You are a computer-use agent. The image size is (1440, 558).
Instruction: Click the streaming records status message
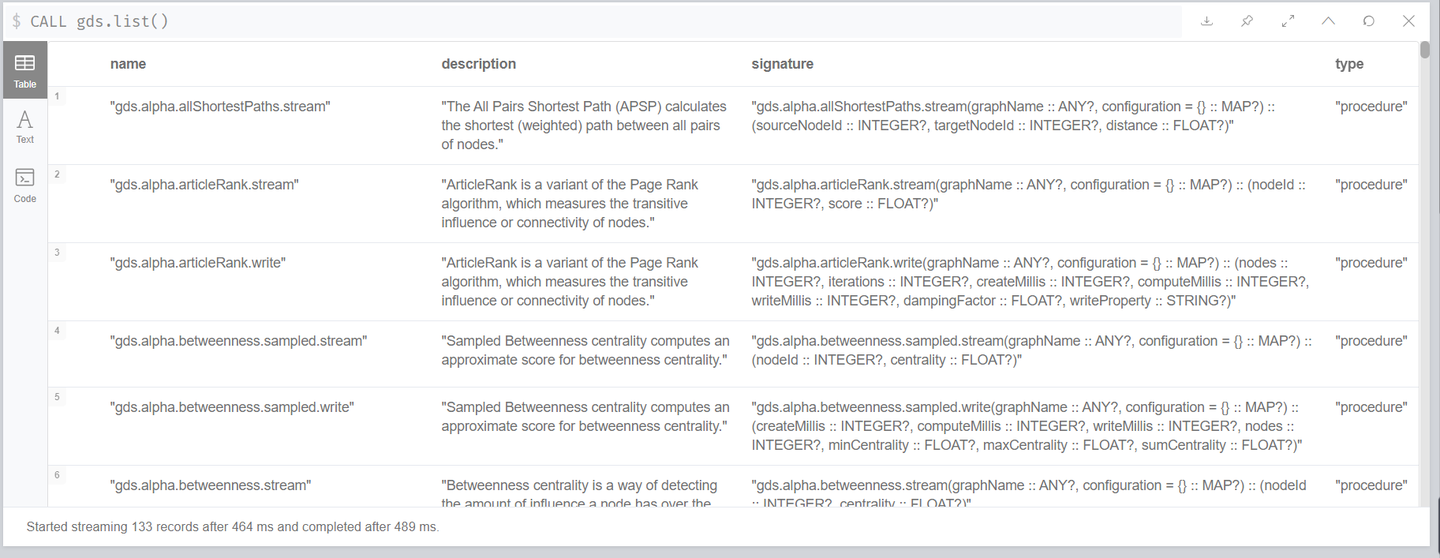[x=232, y=526]
